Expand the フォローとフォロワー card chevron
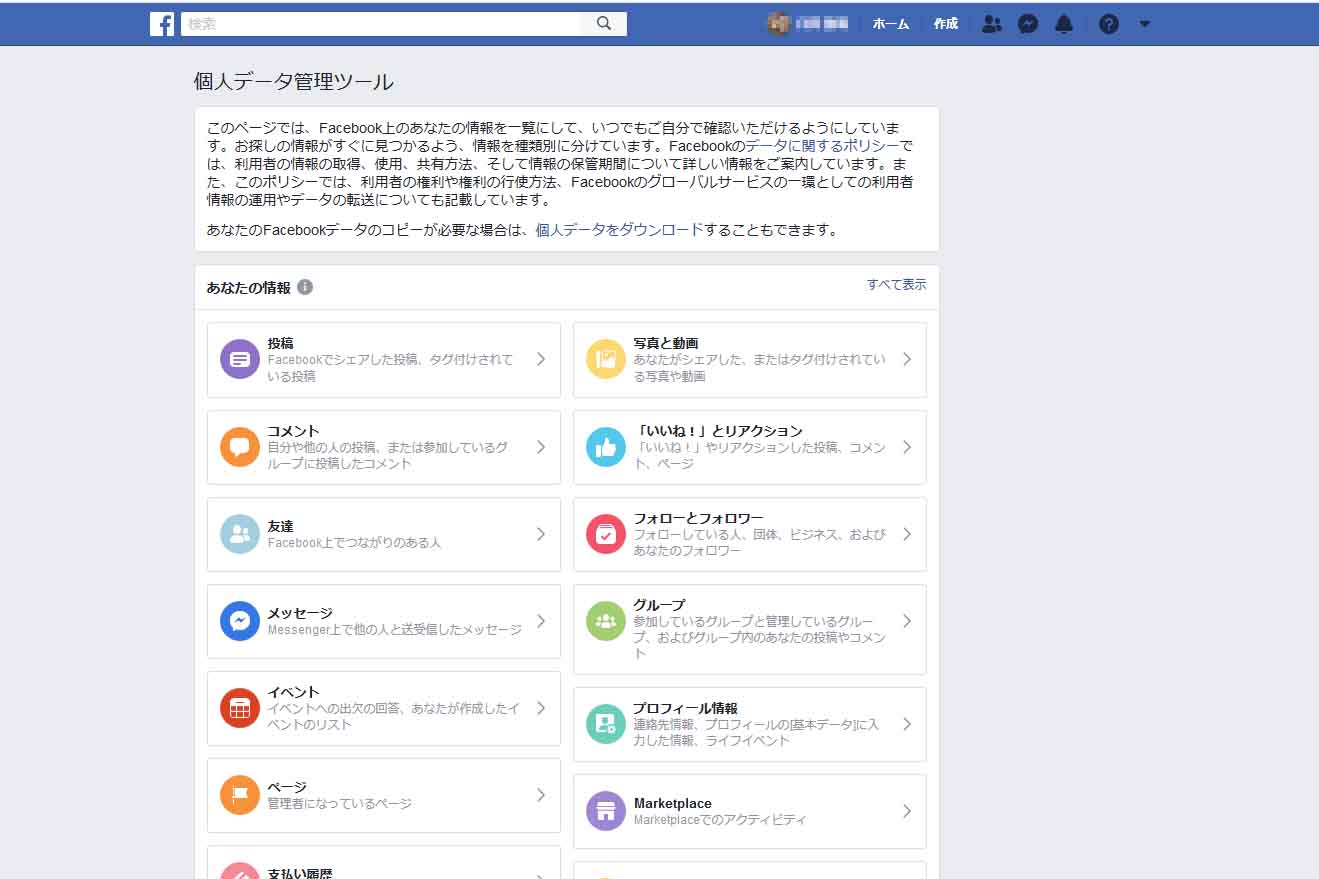The width and height of the screenshot is (1319, 879). (x=906, y=534)
